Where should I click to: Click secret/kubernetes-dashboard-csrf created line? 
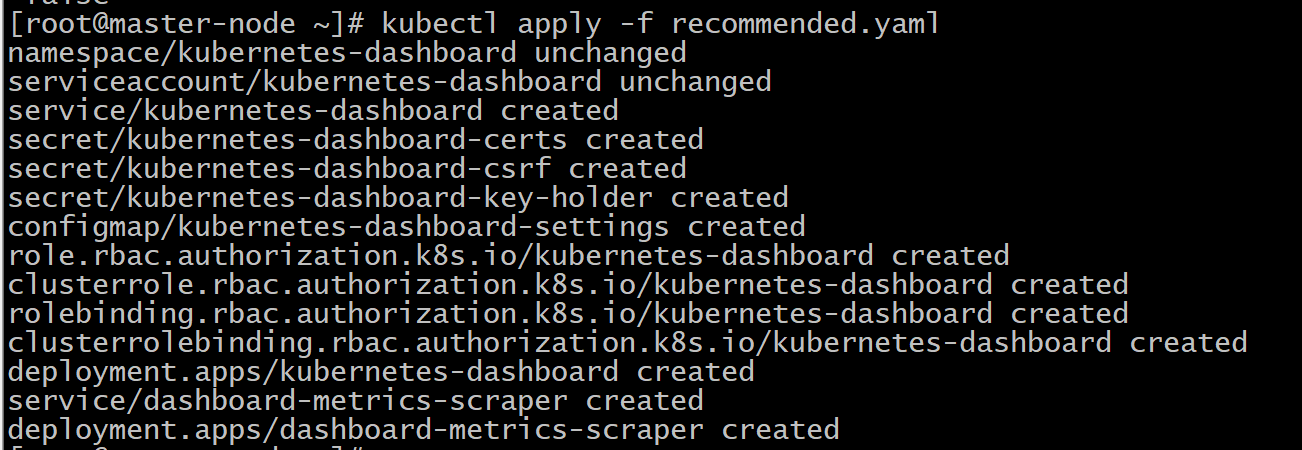[x=347, y=168]
